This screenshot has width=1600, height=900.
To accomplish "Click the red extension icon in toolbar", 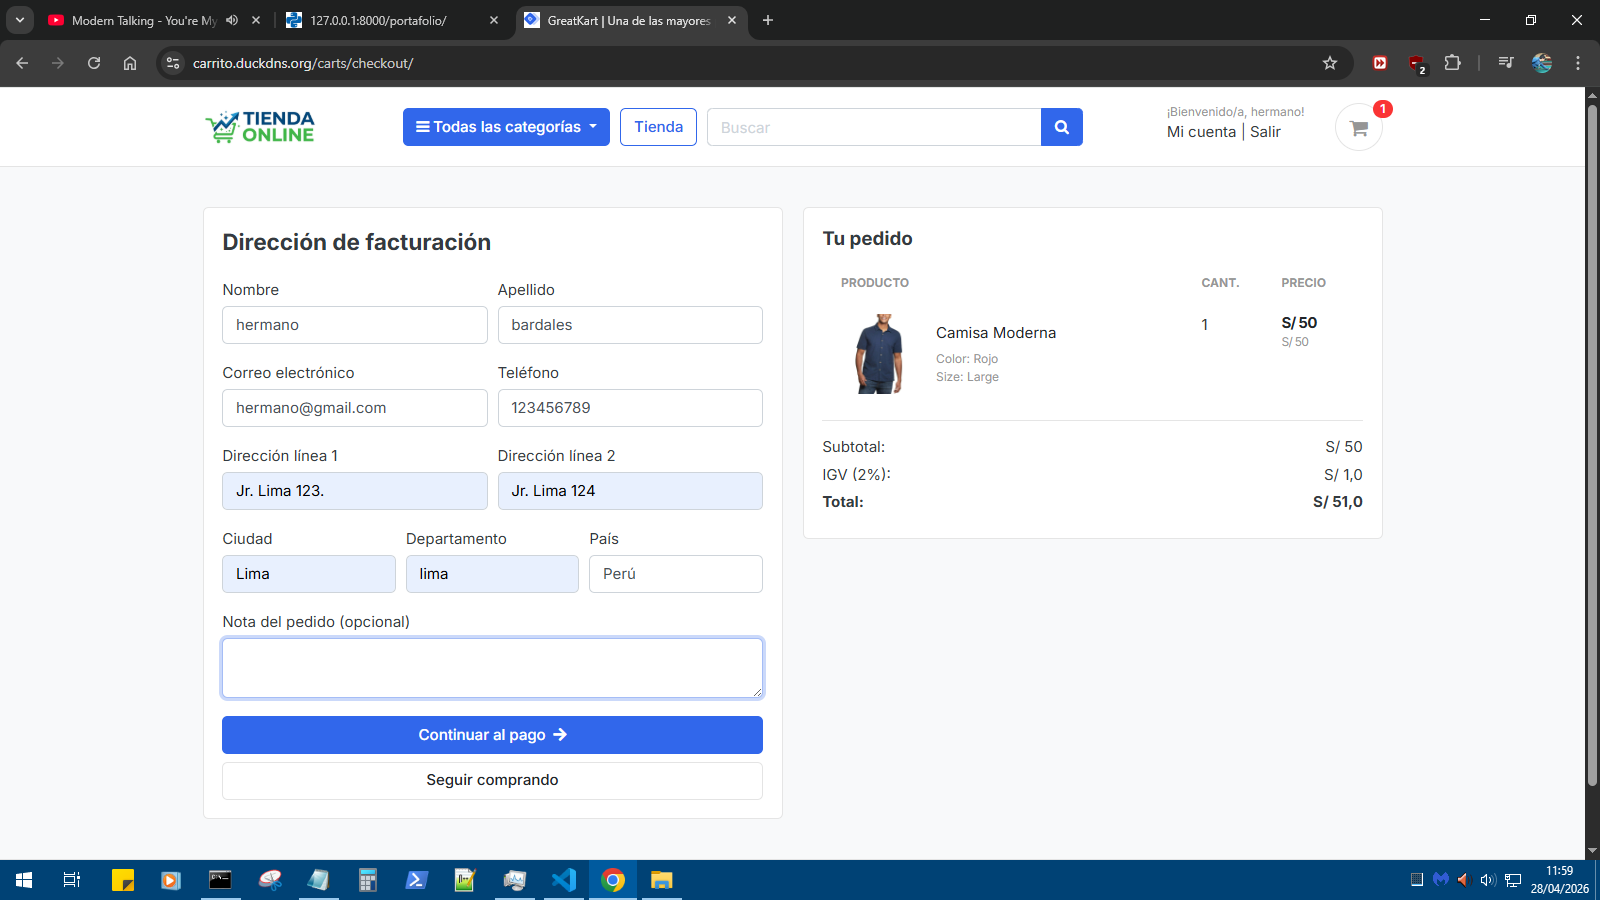I will pos(1380,63).
